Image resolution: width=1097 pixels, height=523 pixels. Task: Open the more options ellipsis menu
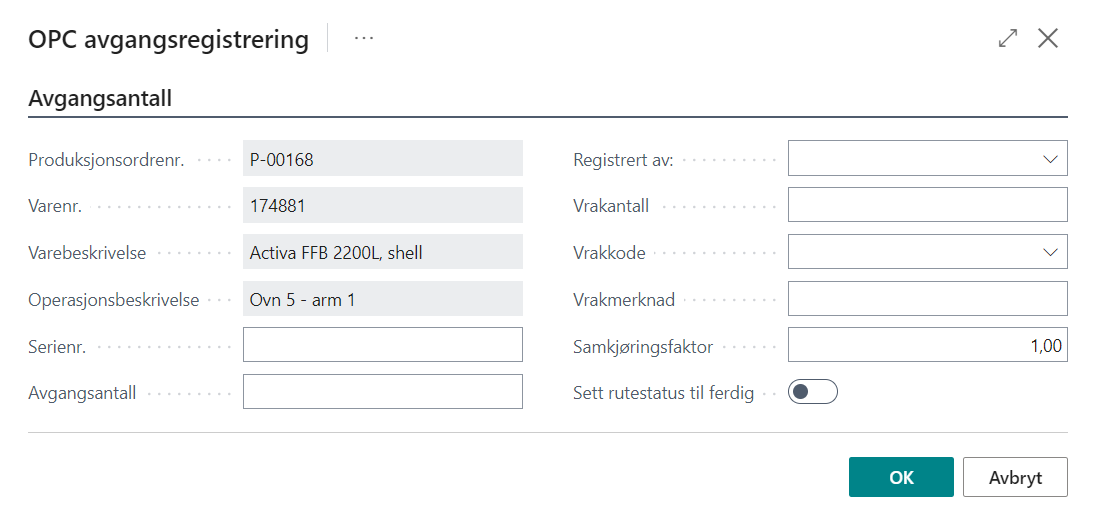364,39
